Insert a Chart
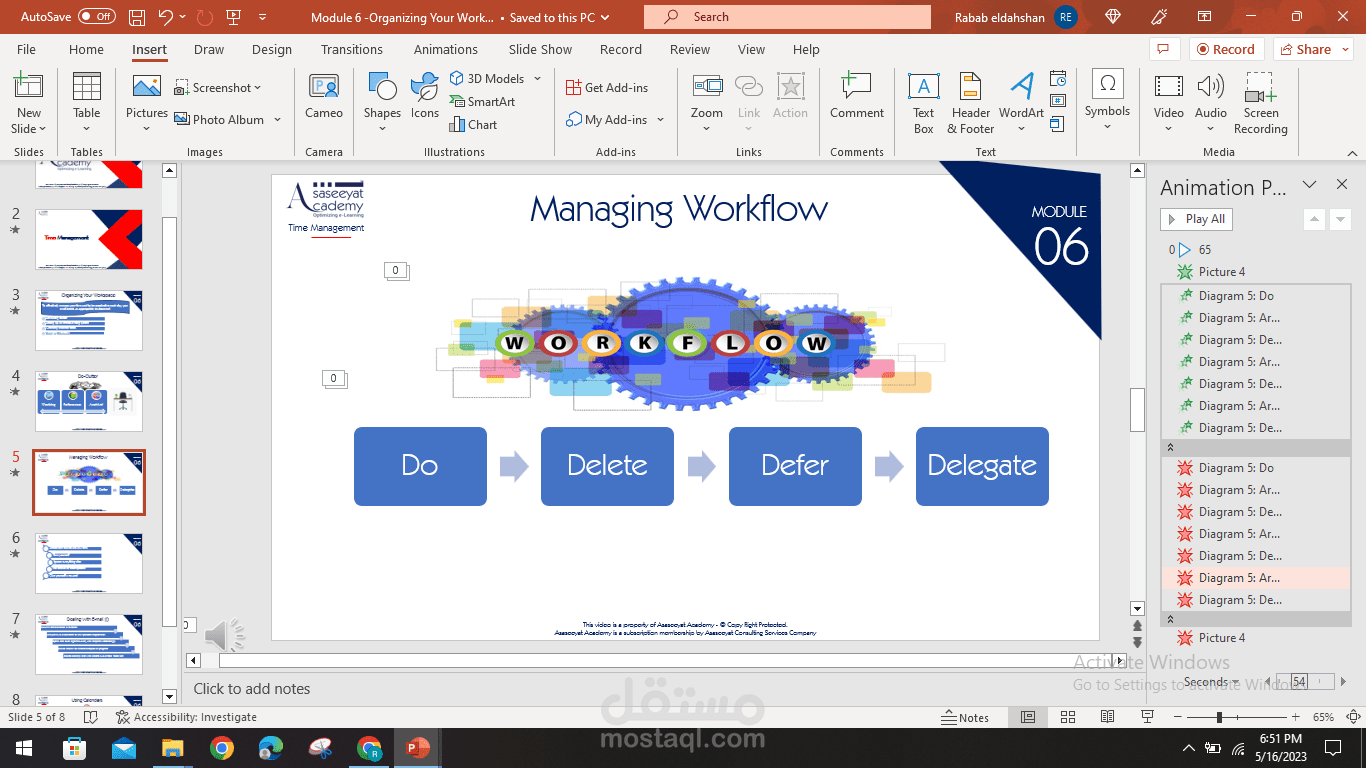The height and width of the screenshot is (768, 1366). [473, 125]
